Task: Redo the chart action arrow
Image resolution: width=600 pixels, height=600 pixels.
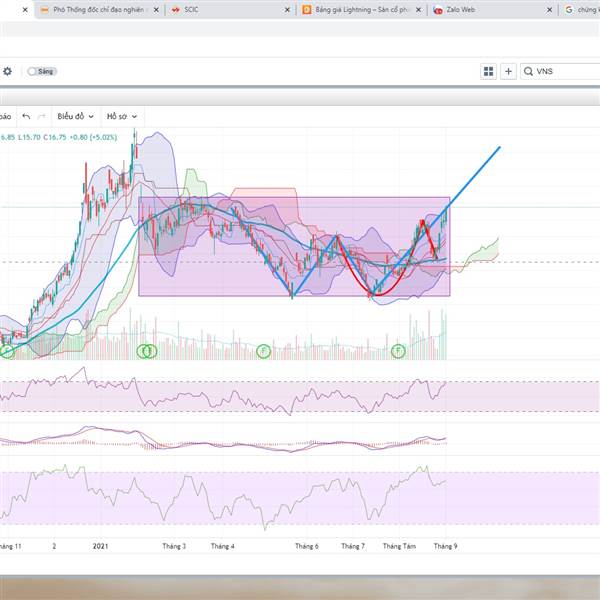Action: click(42, 116)
